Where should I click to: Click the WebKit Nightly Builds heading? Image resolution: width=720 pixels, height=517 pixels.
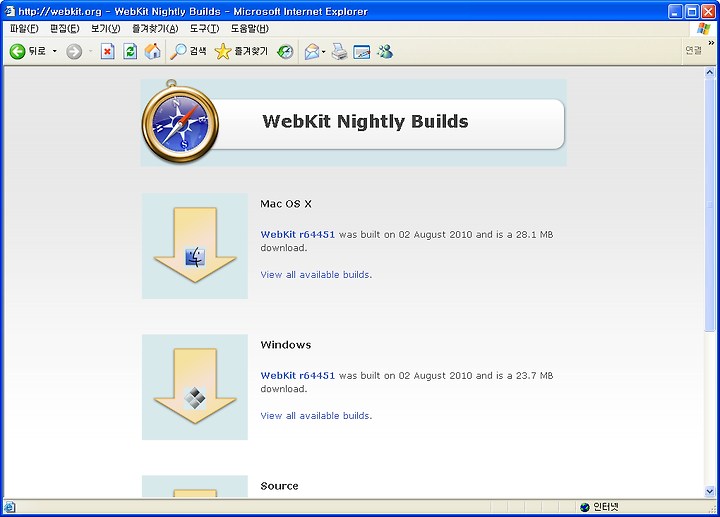pyautogui.click(x=365, y=121)
